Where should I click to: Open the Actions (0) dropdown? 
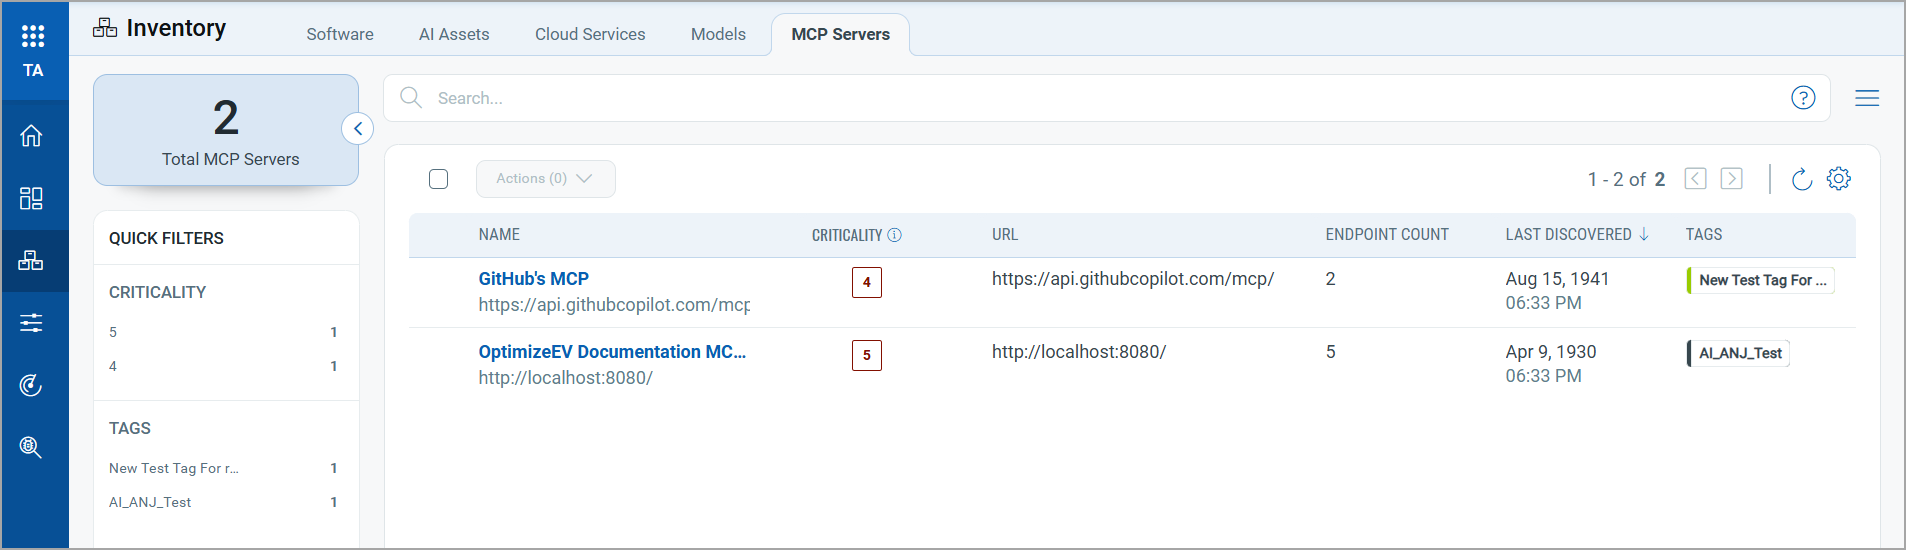coord(546,179)
